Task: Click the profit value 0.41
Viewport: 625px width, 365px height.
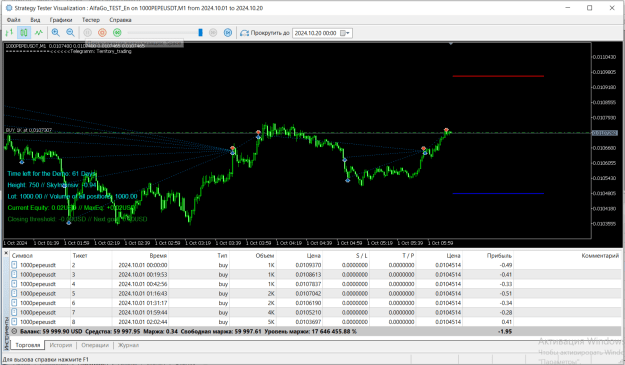Action: [x=507, y=322]
